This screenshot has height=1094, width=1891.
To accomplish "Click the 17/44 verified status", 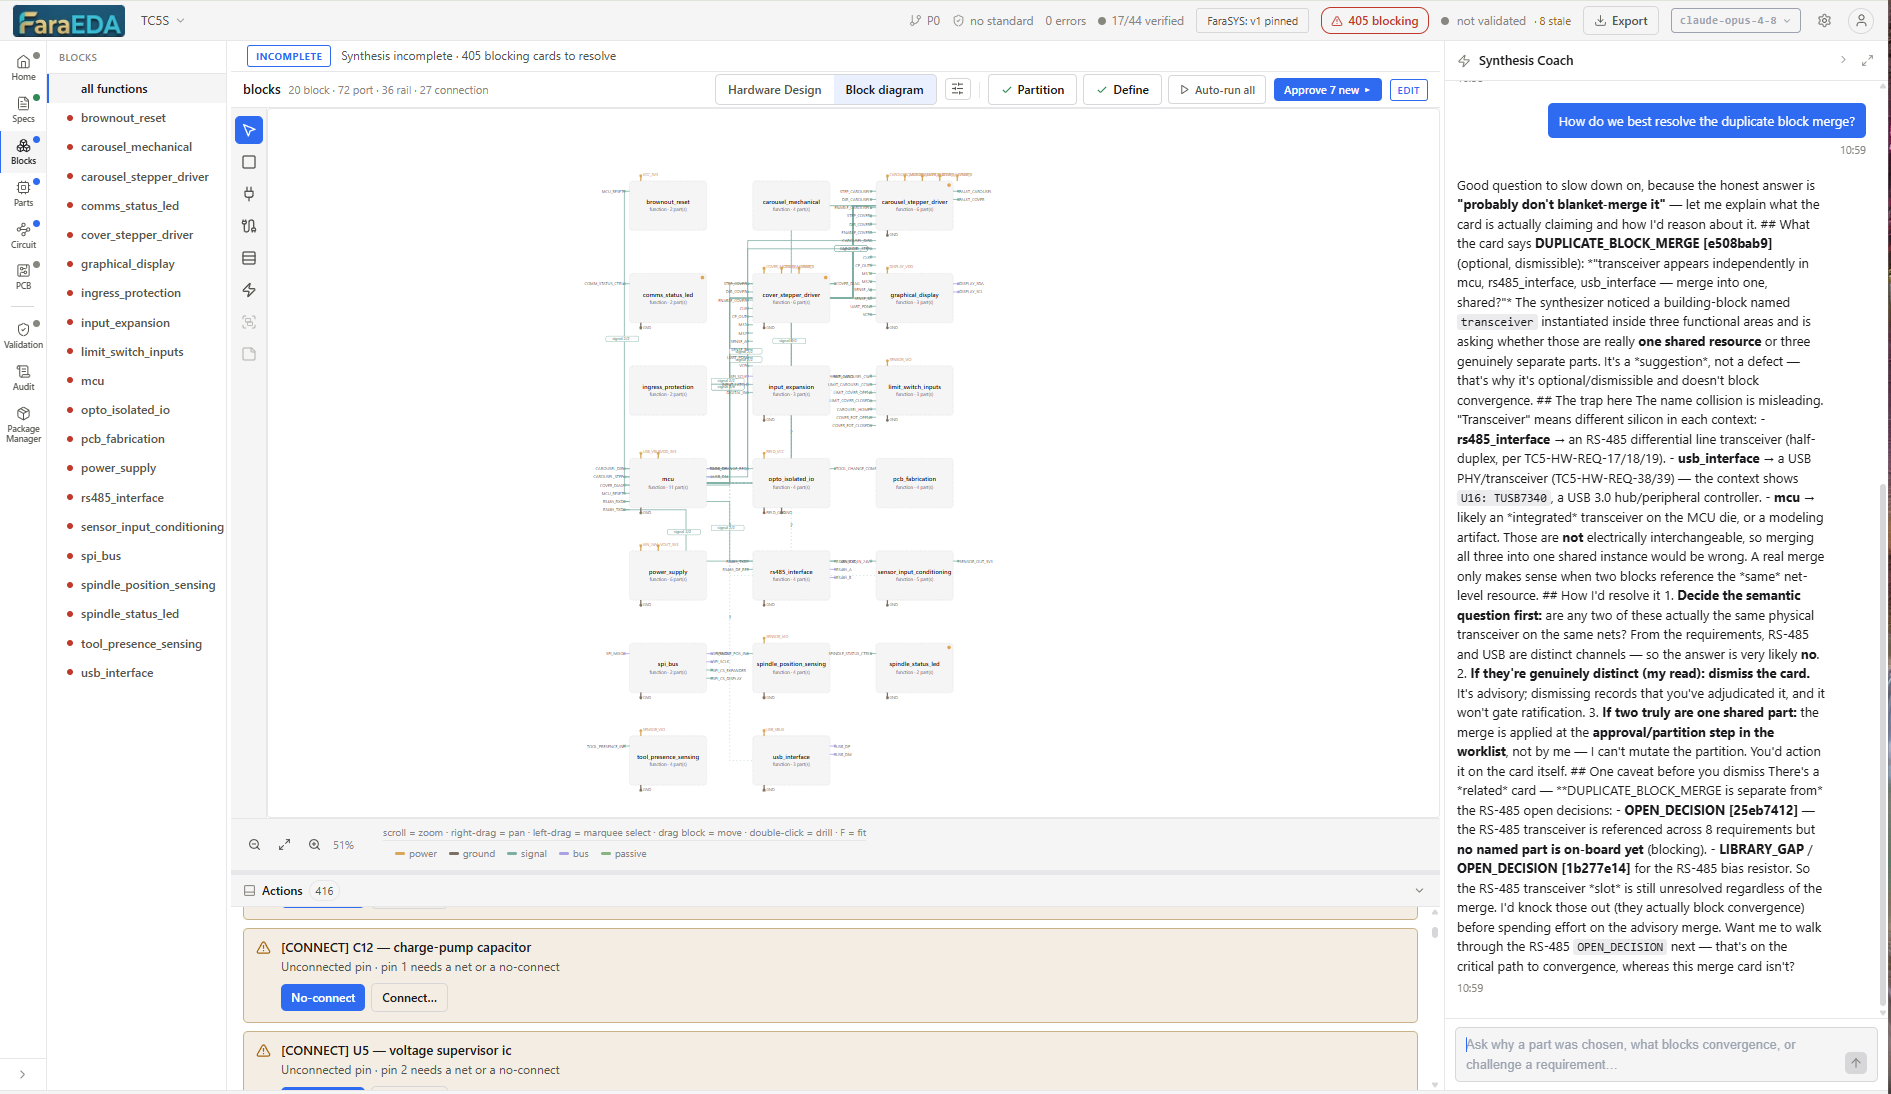I will coord(1141,20).
